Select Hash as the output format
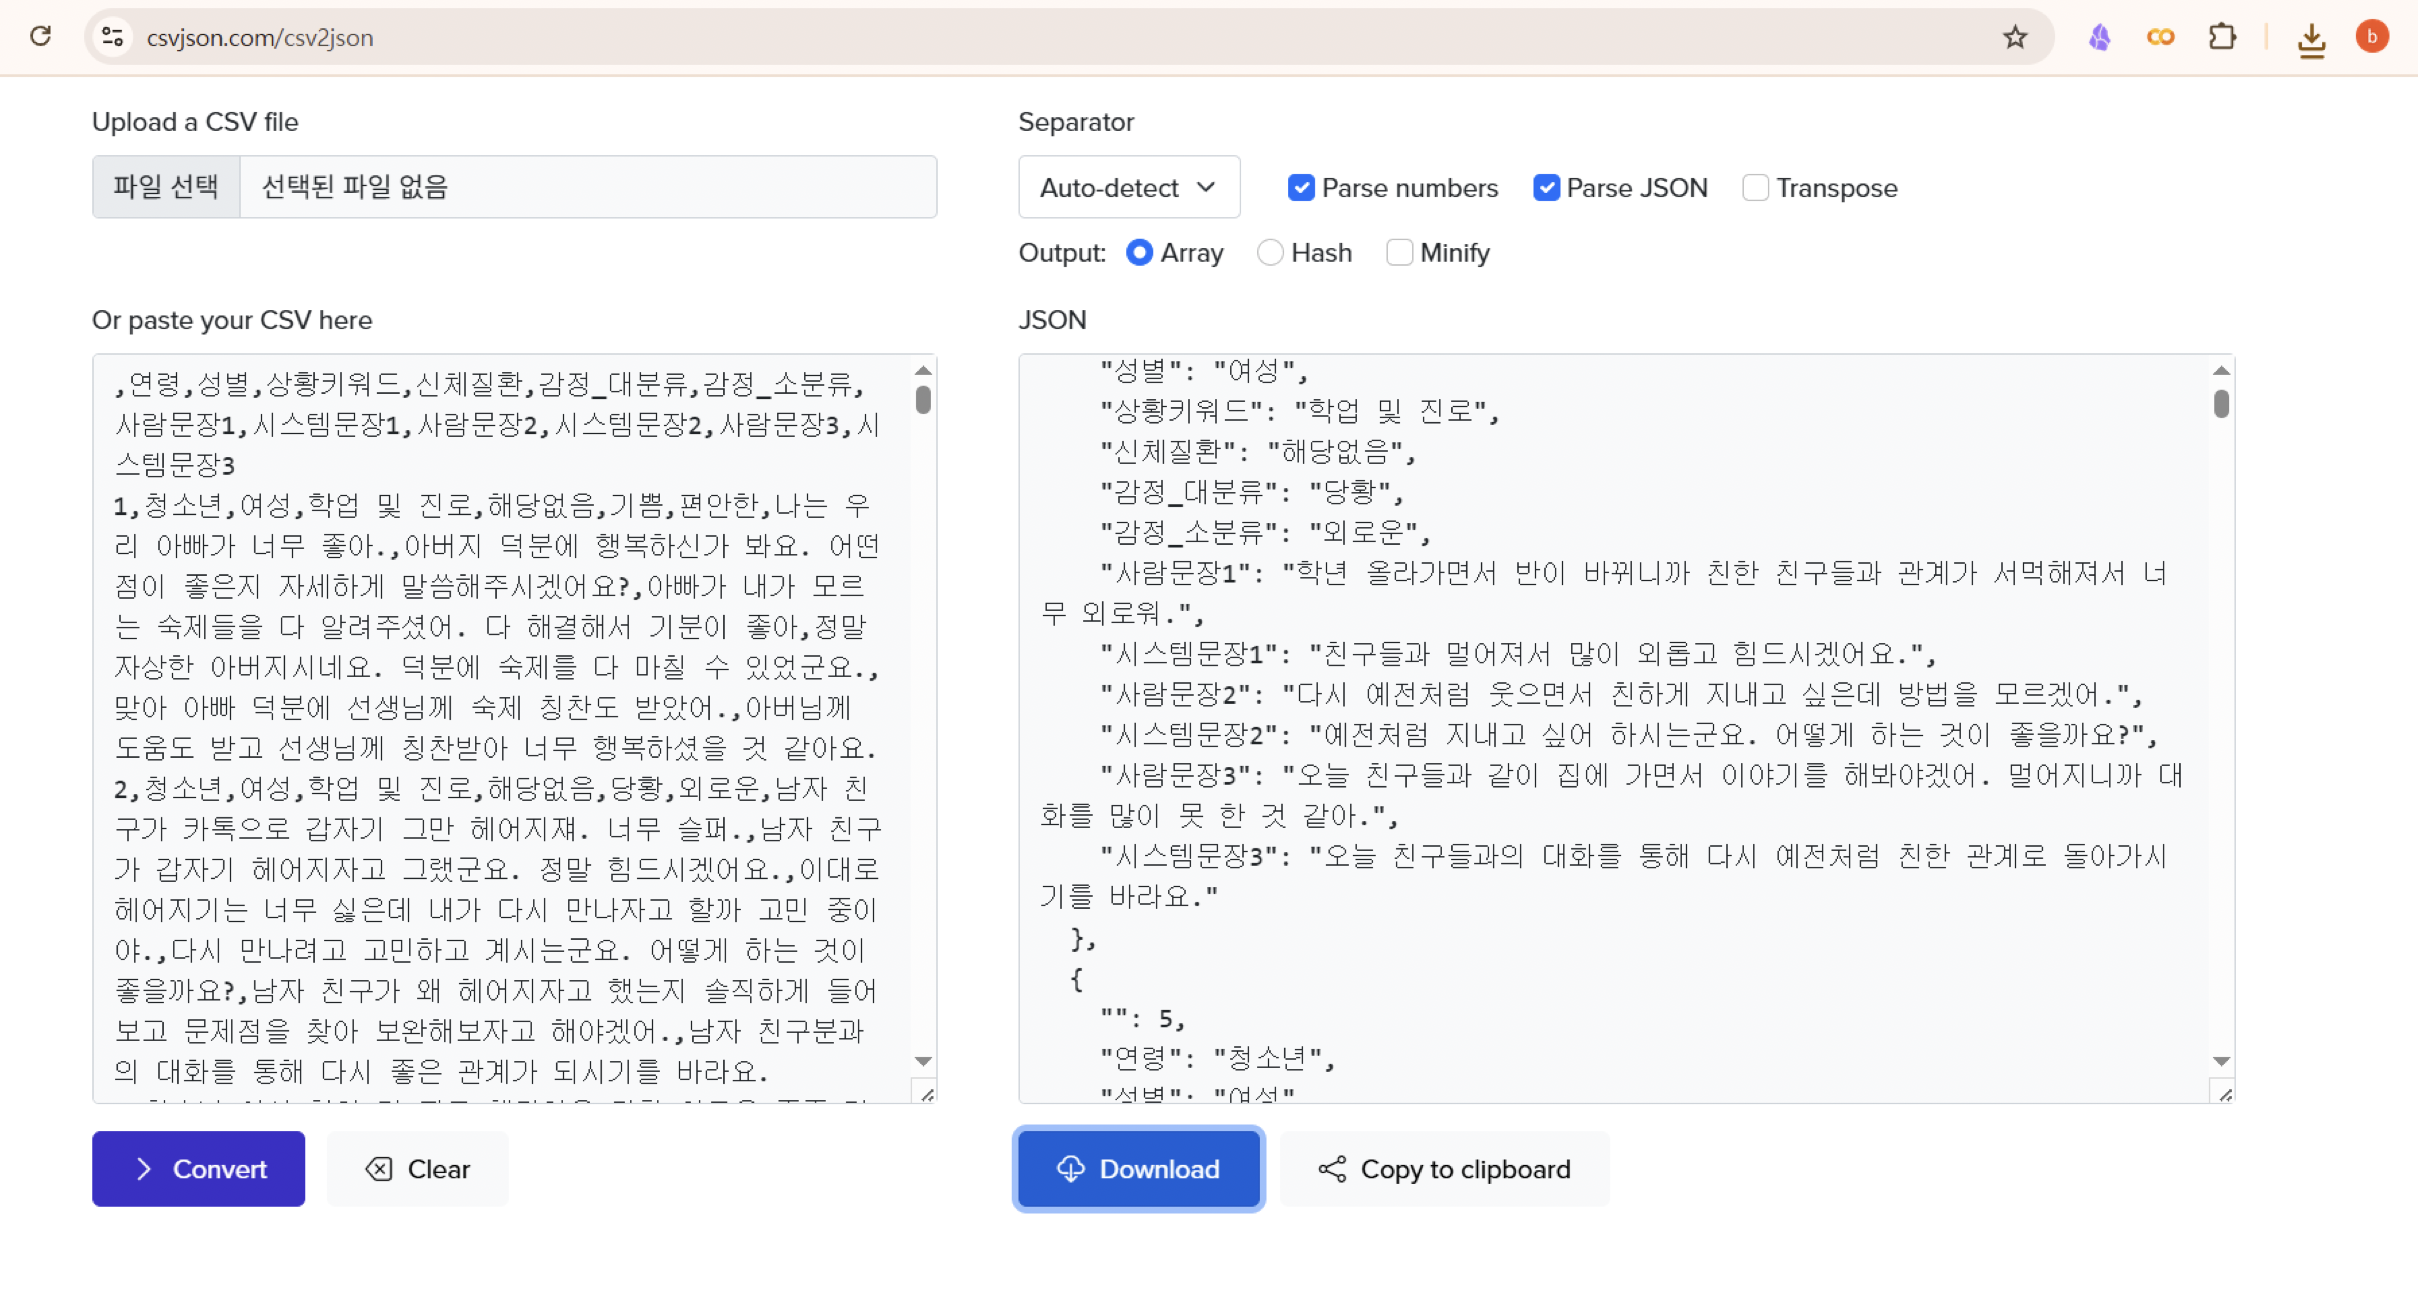The image size is (2418, 1310). [x=1270, y=252]
